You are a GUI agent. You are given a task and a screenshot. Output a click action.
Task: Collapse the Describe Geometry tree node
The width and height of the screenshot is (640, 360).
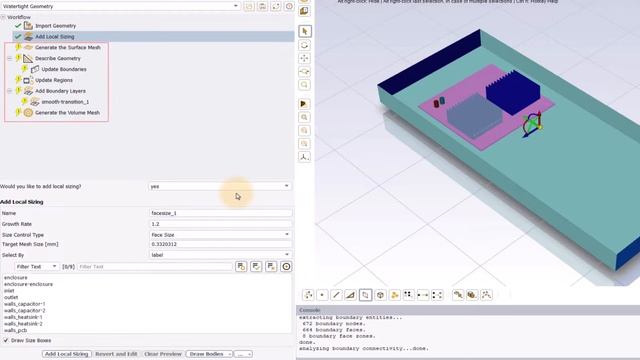pyautogui.click(x=9, y=58)
